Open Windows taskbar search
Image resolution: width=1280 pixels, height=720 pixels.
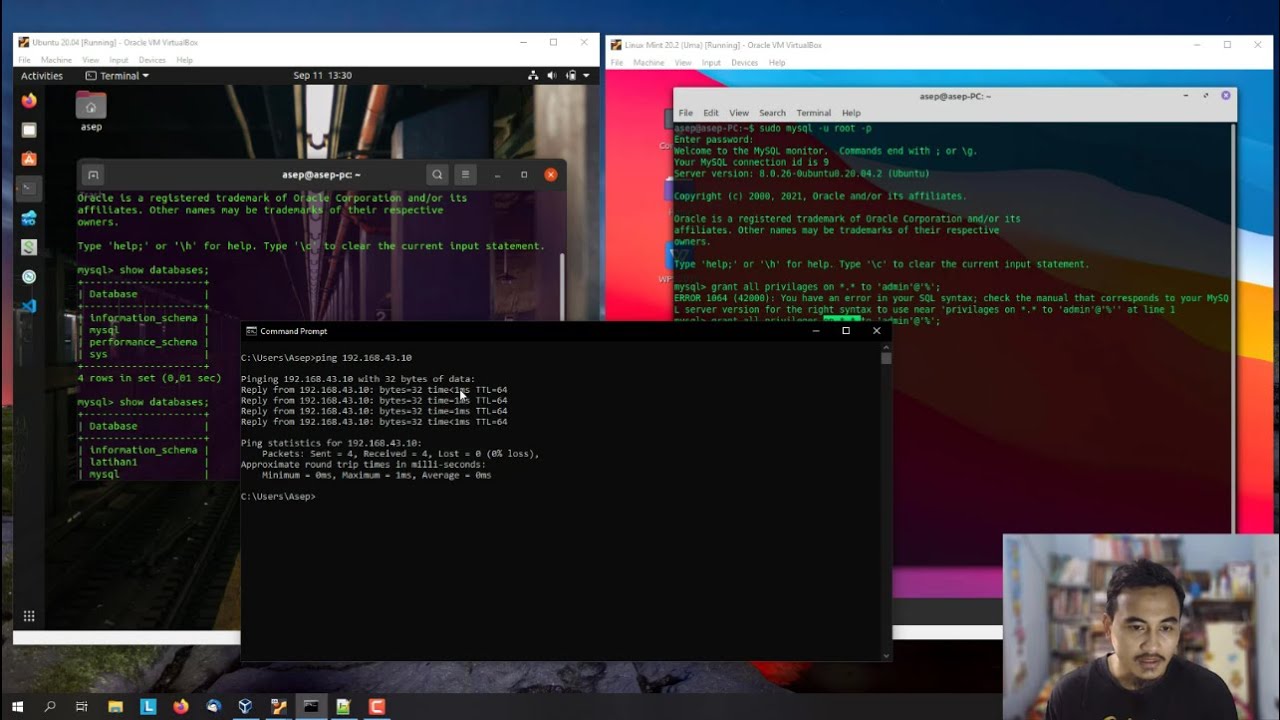click(50, 706)
